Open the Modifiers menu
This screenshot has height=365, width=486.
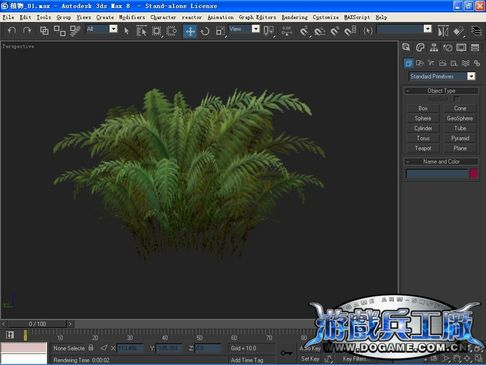[132, 17]
